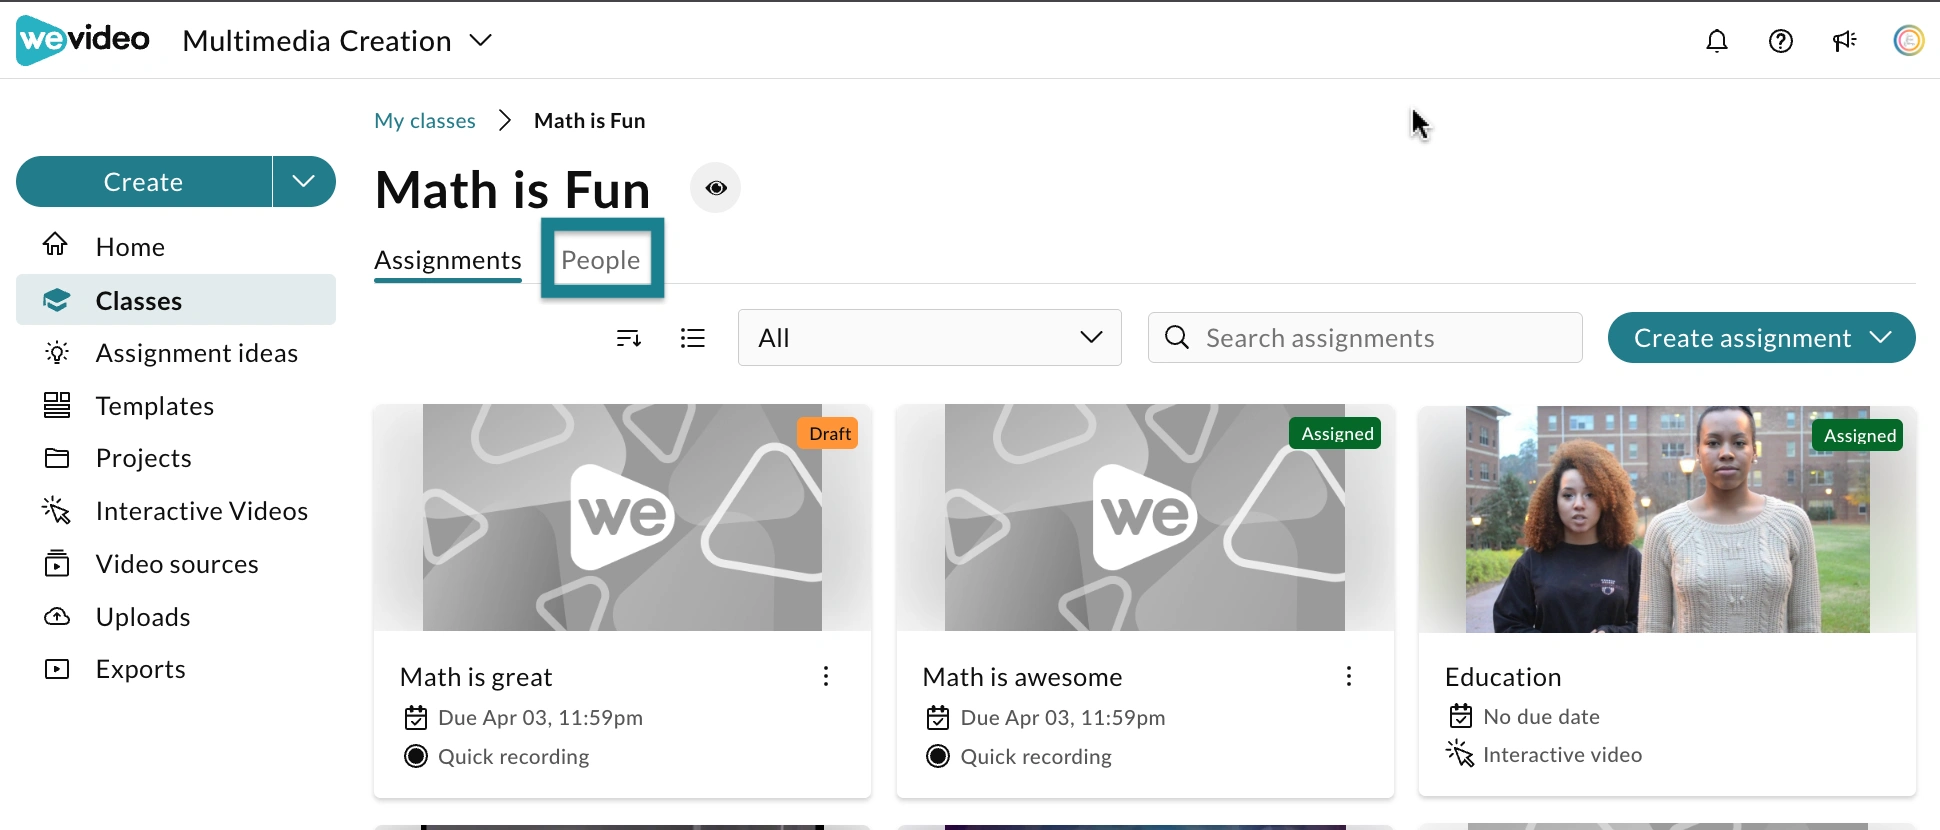Switch to list view icon

[693, 338]
